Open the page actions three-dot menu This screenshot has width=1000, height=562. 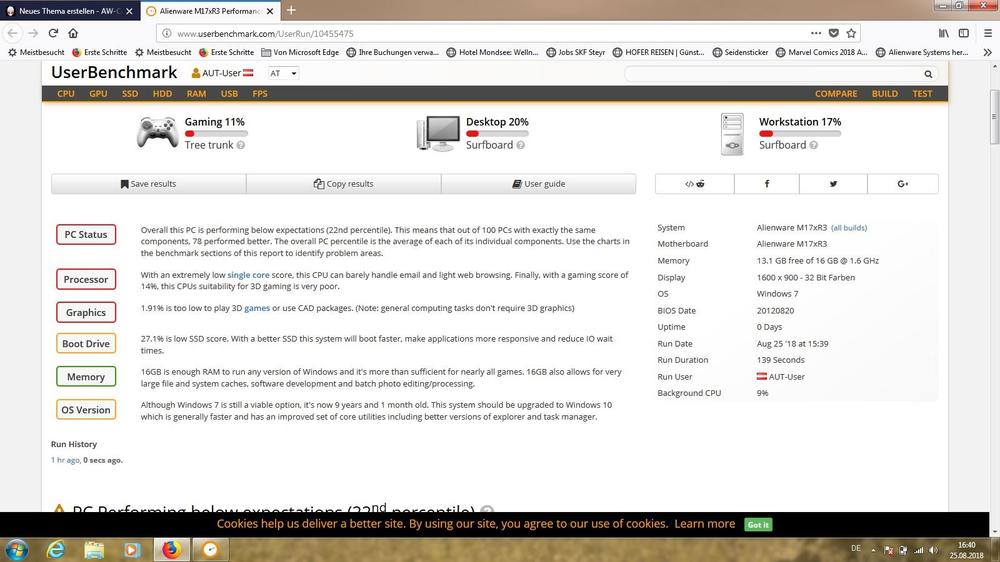pos(815,33)
